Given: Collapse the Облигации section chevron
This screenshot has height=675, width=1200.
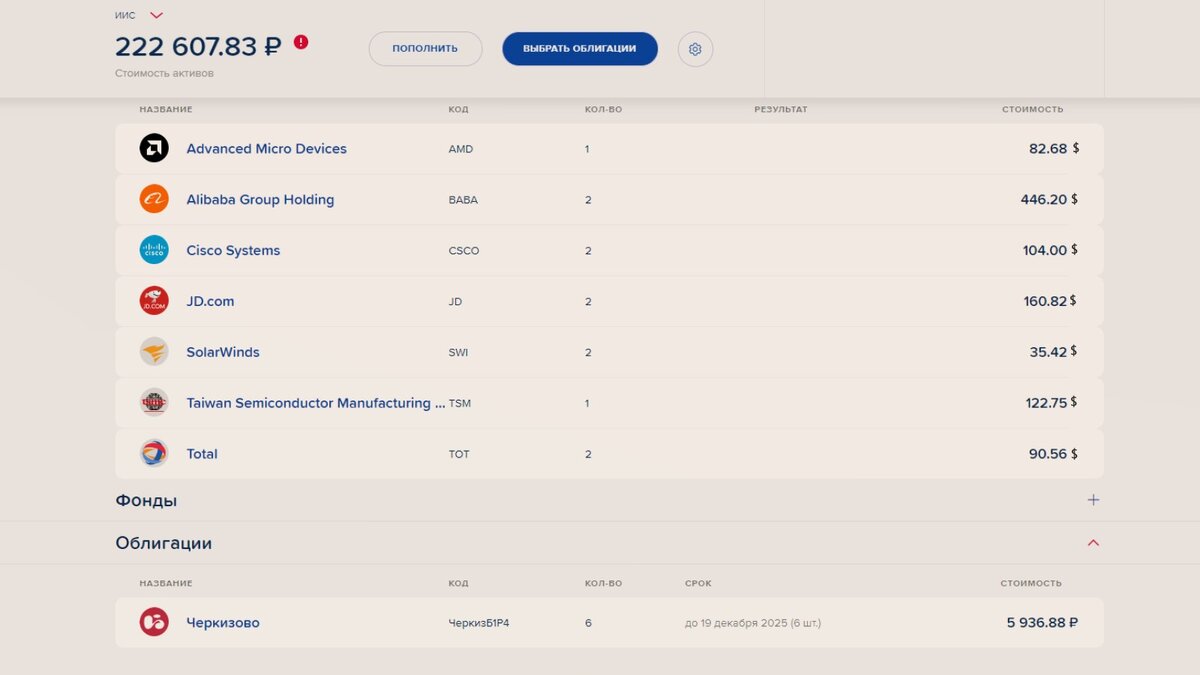Looking at the screenshot, I should coord(1093,543).
